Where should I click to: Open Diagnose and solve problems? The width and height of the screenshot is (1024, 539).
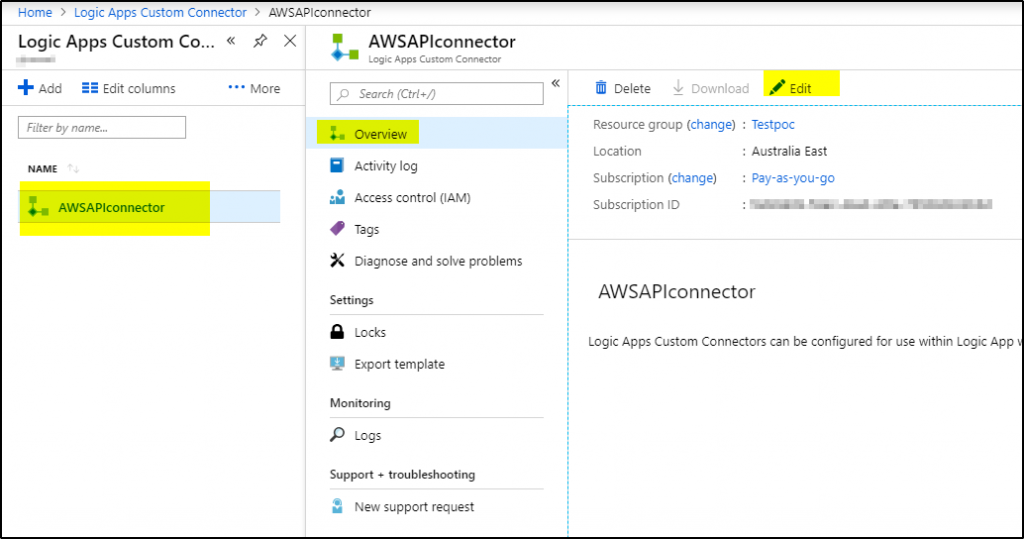point(436,261)
